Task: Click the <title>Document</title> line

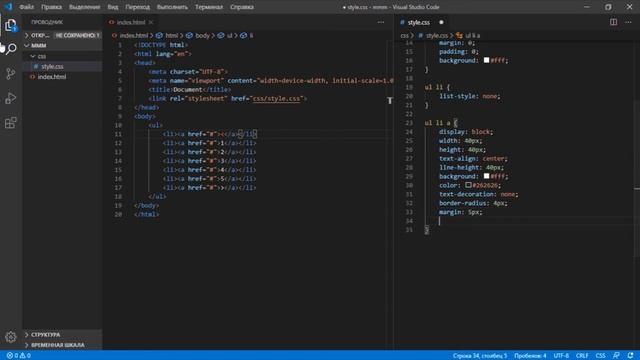Action: 190,89
